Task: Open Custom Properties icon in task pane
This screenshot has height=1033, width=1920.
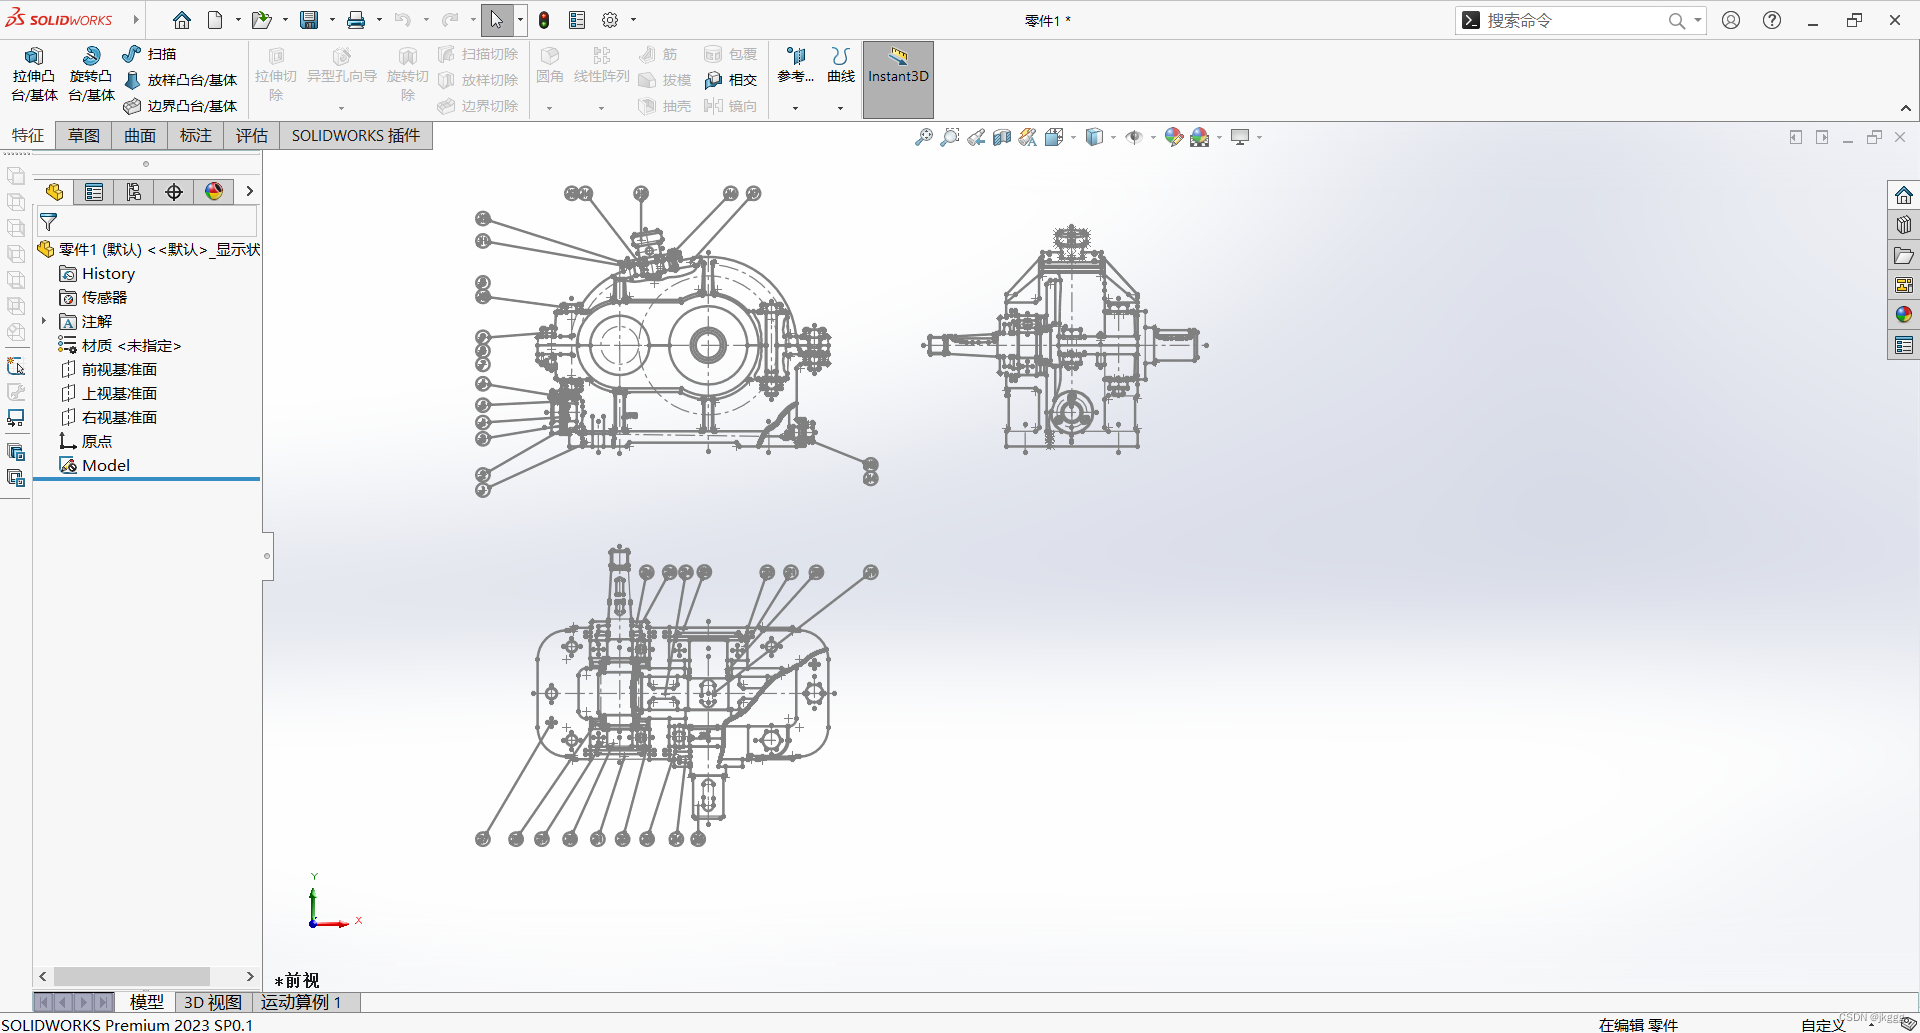Action: (x=1904, y=345)
